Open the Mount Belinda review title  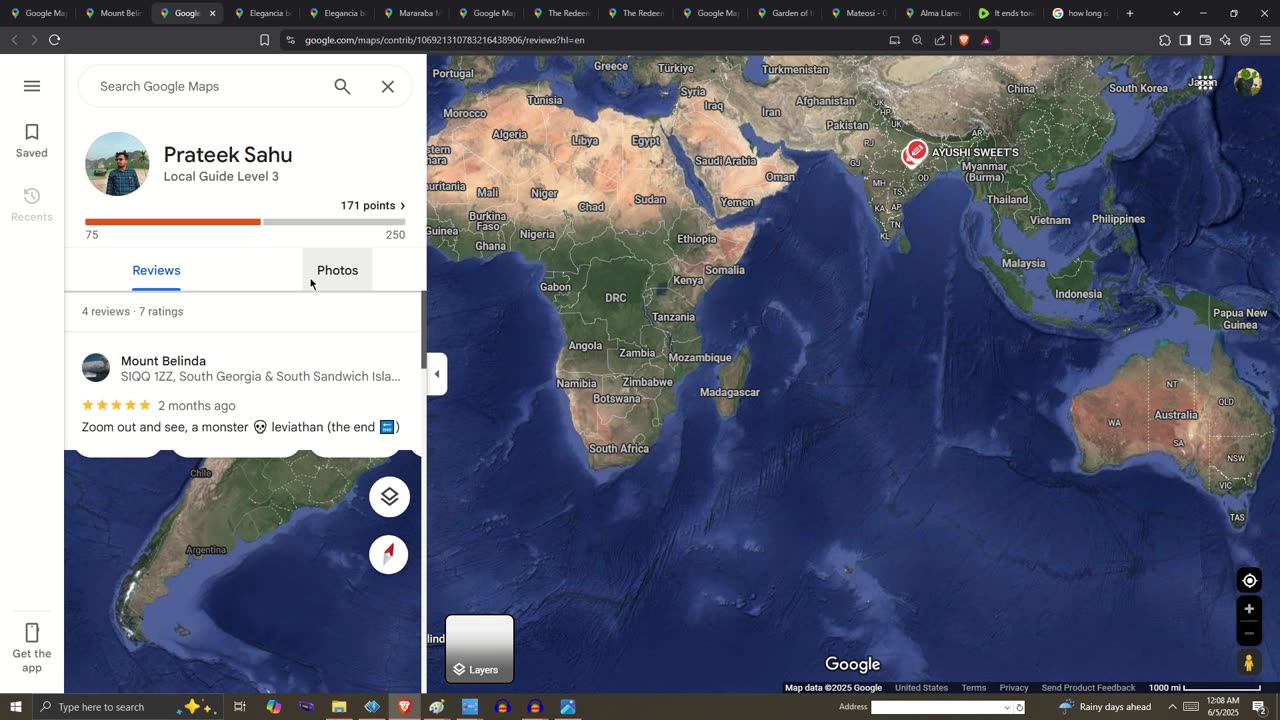(163, 361)
